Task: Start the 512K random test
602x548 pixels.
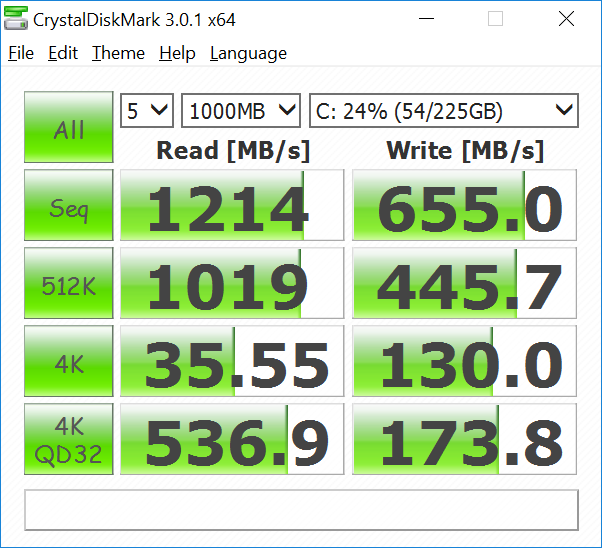Action: [x=69, y=283]
